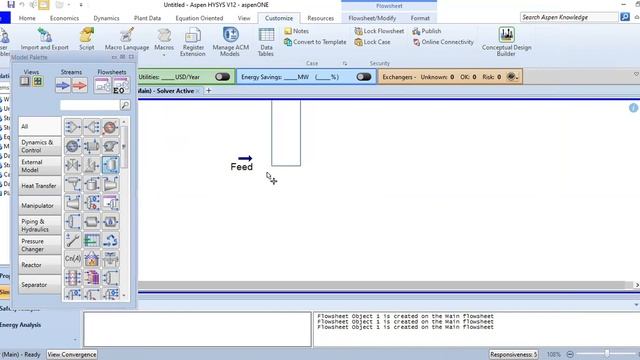The width and height of the screenshot is (640, 360).
Task: Select the Recycle arrows icon
Action: (x=110, y=240)
